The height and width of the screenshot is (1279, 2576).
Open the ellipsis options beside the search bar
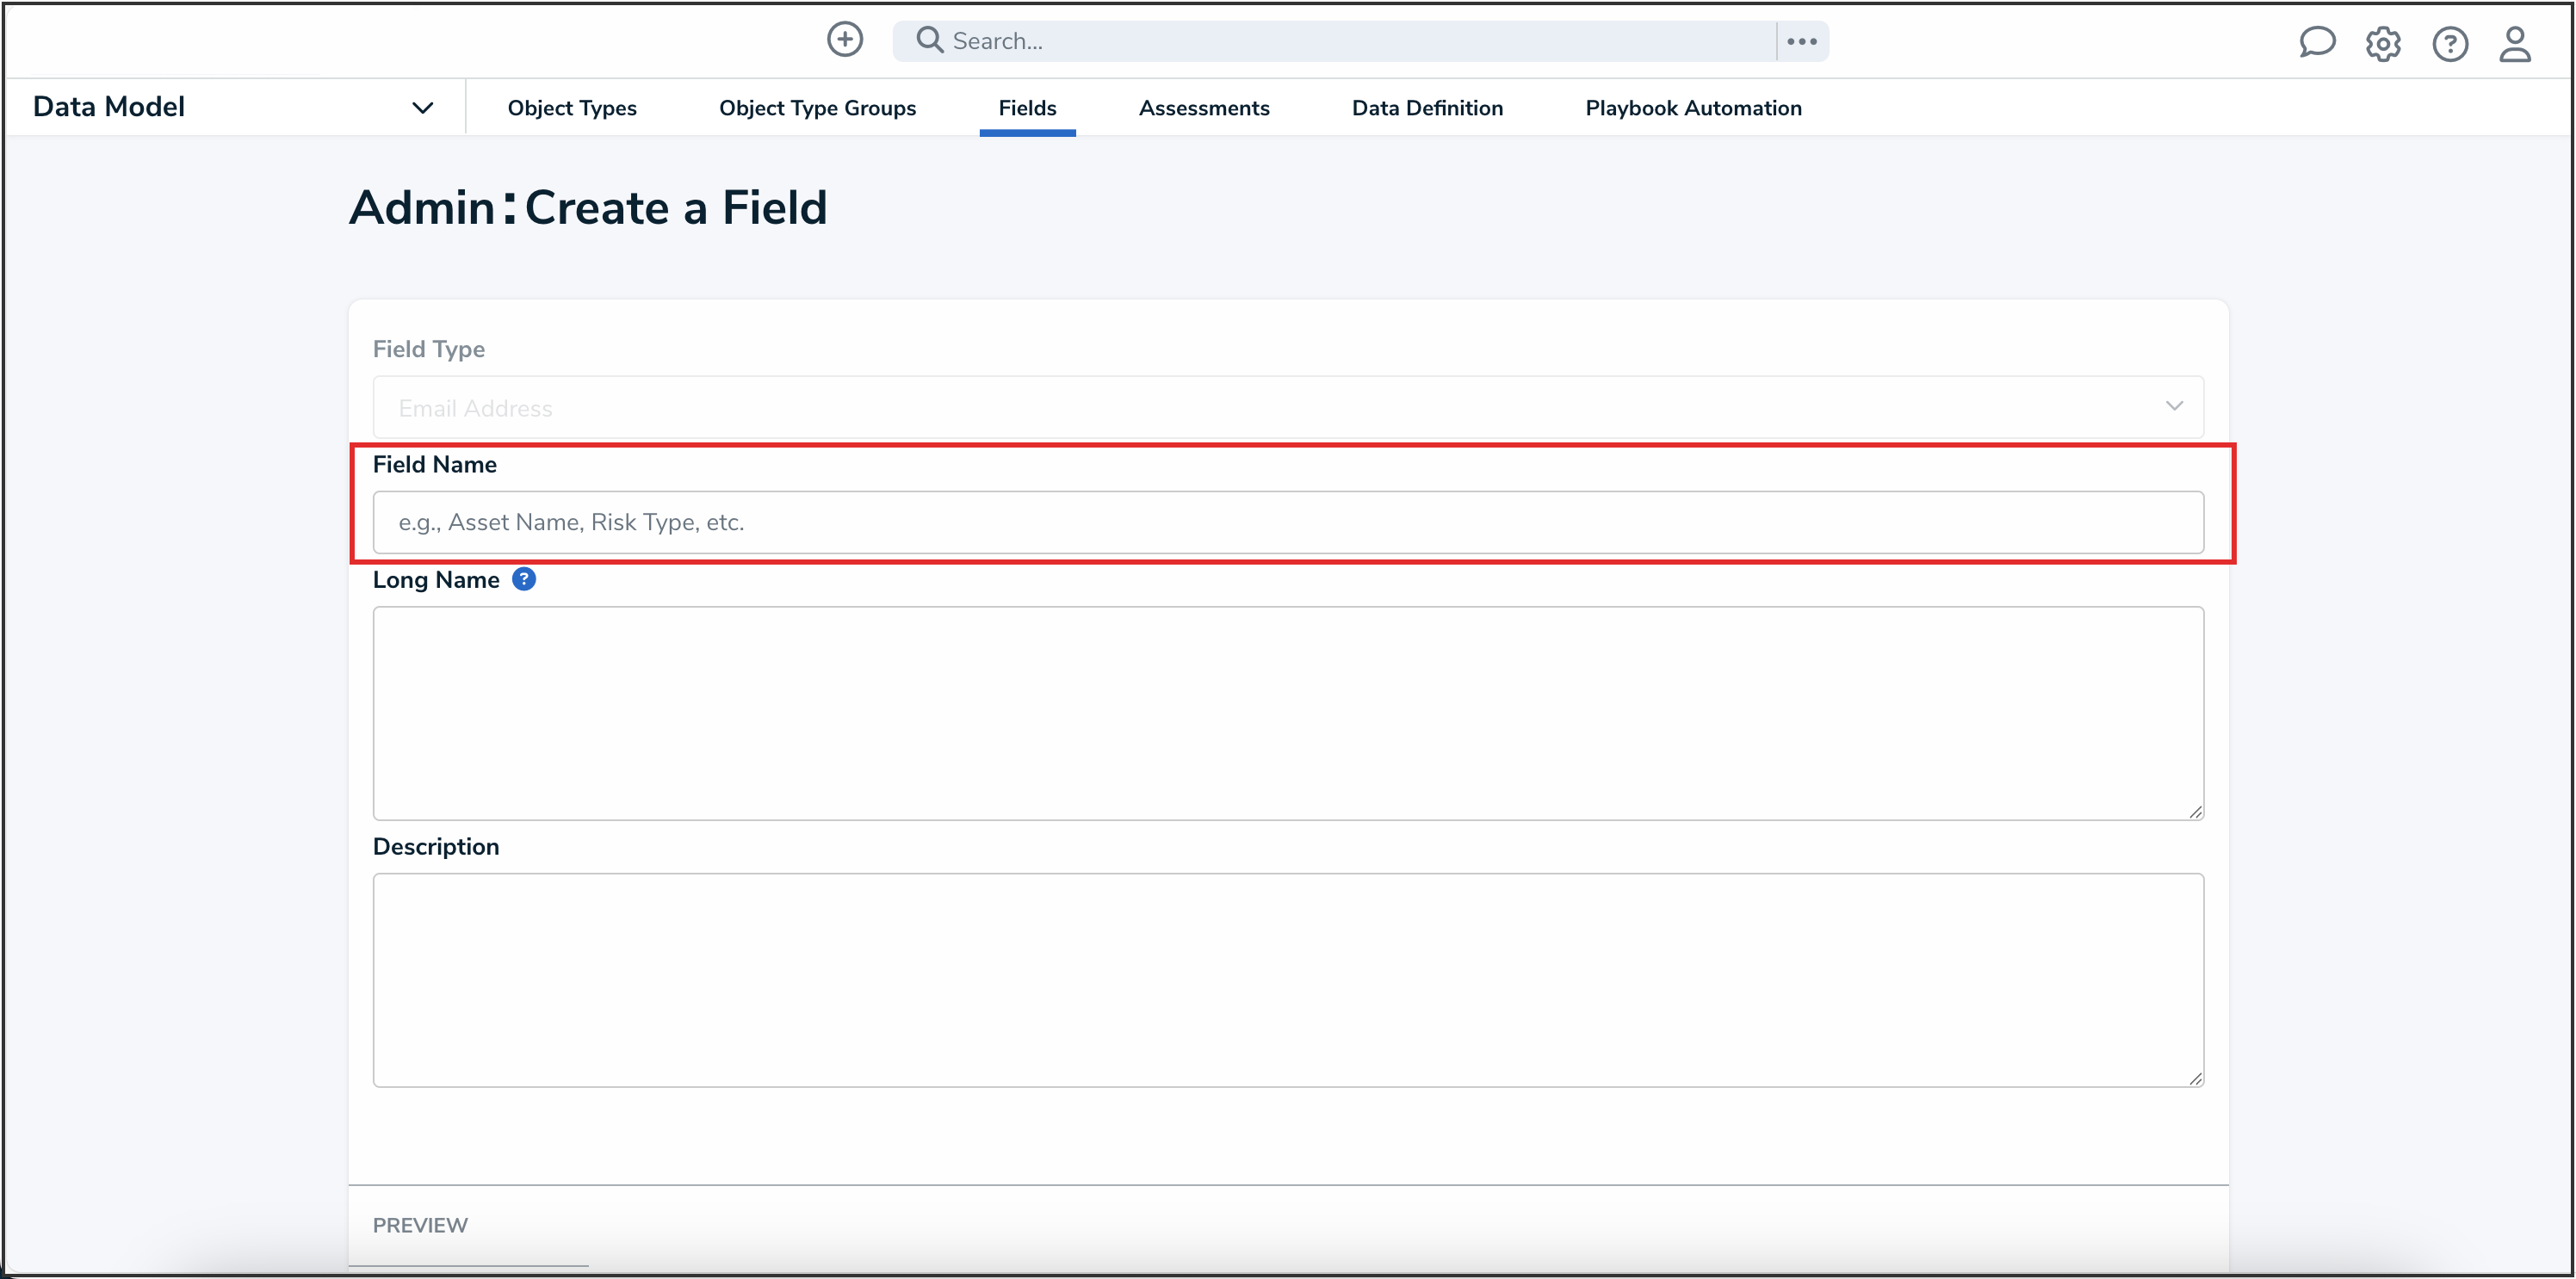[1800, 41]
